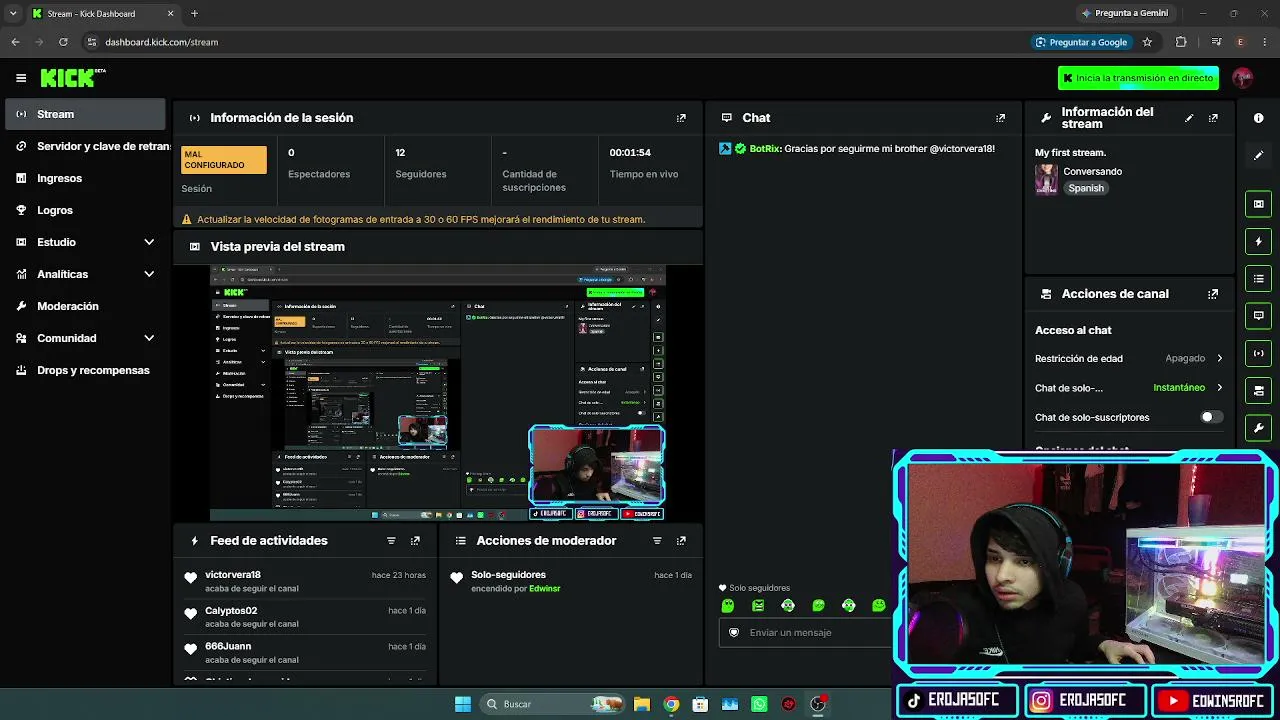The image size is (1280, 720).
Task: Open Microsoft Store from the taskbar
Action: coord(701,704)
